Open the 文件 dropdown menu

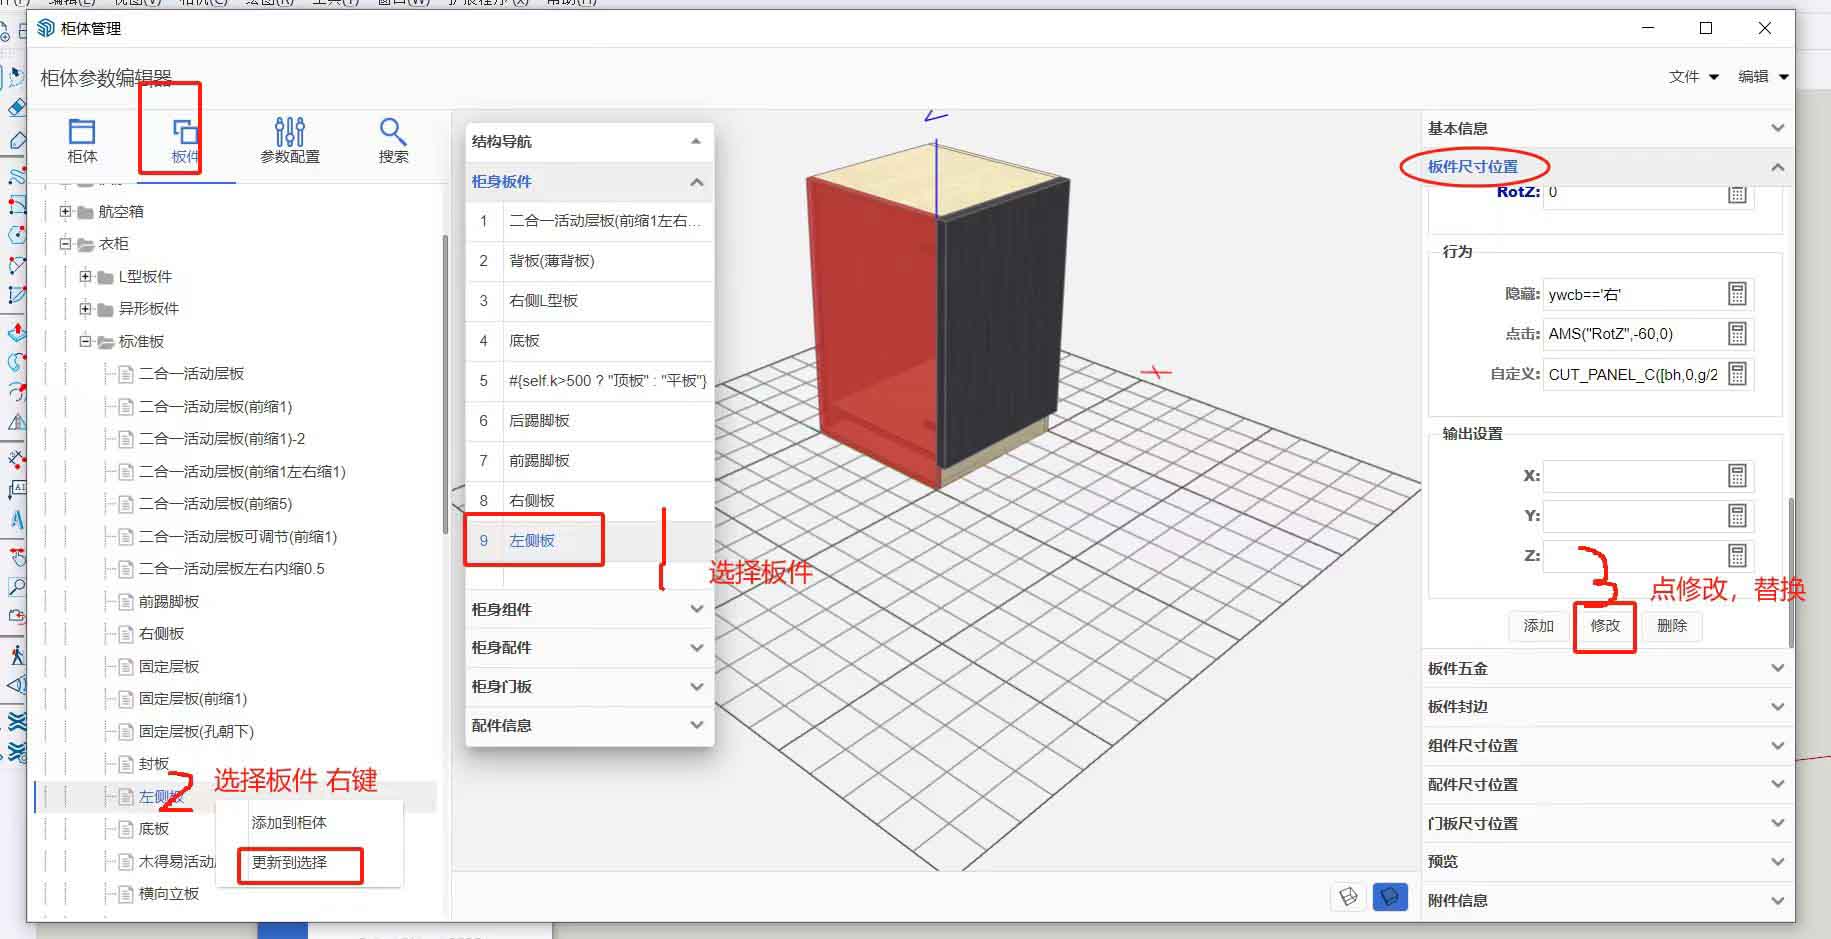1693,77
